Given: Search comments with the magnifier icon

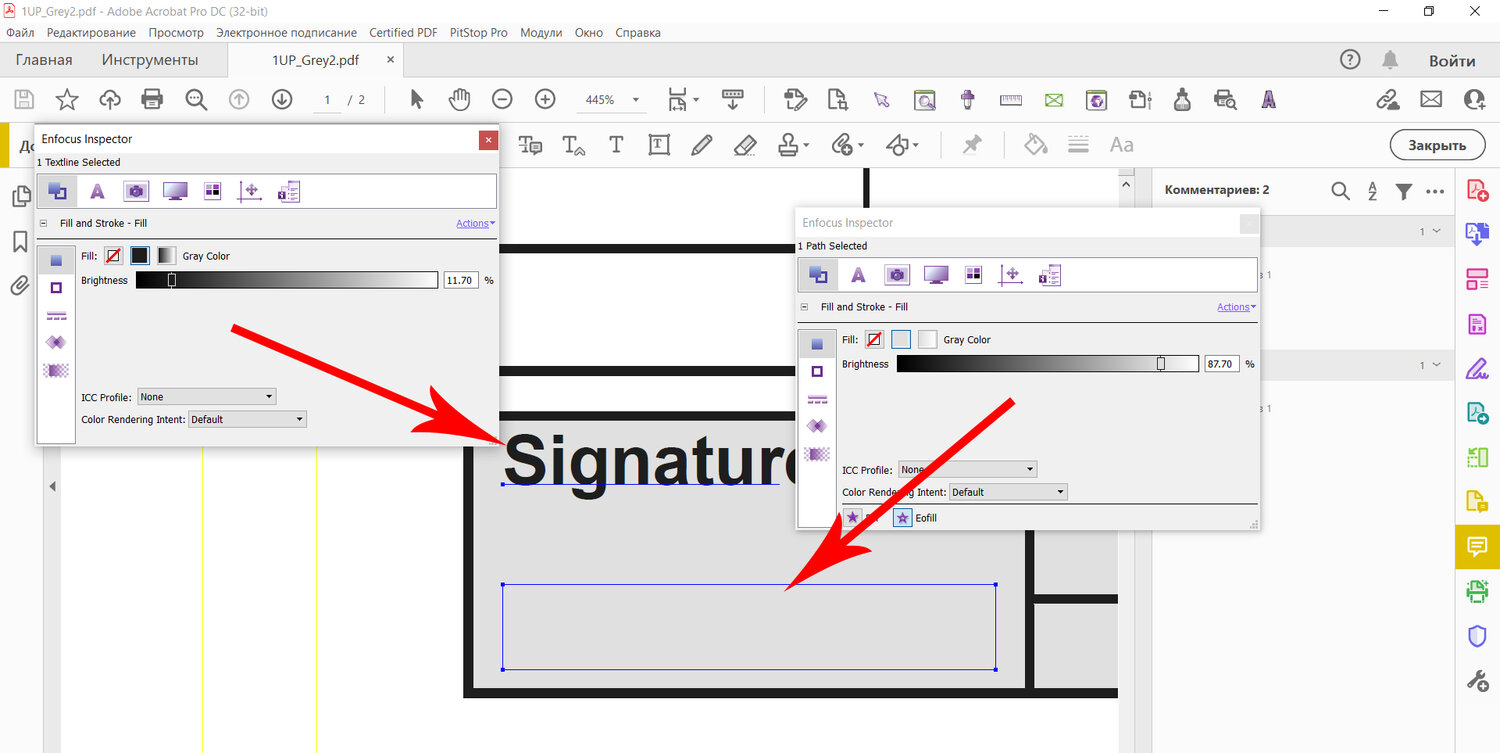Looking at the screenshot, I should click(1341, 191).
